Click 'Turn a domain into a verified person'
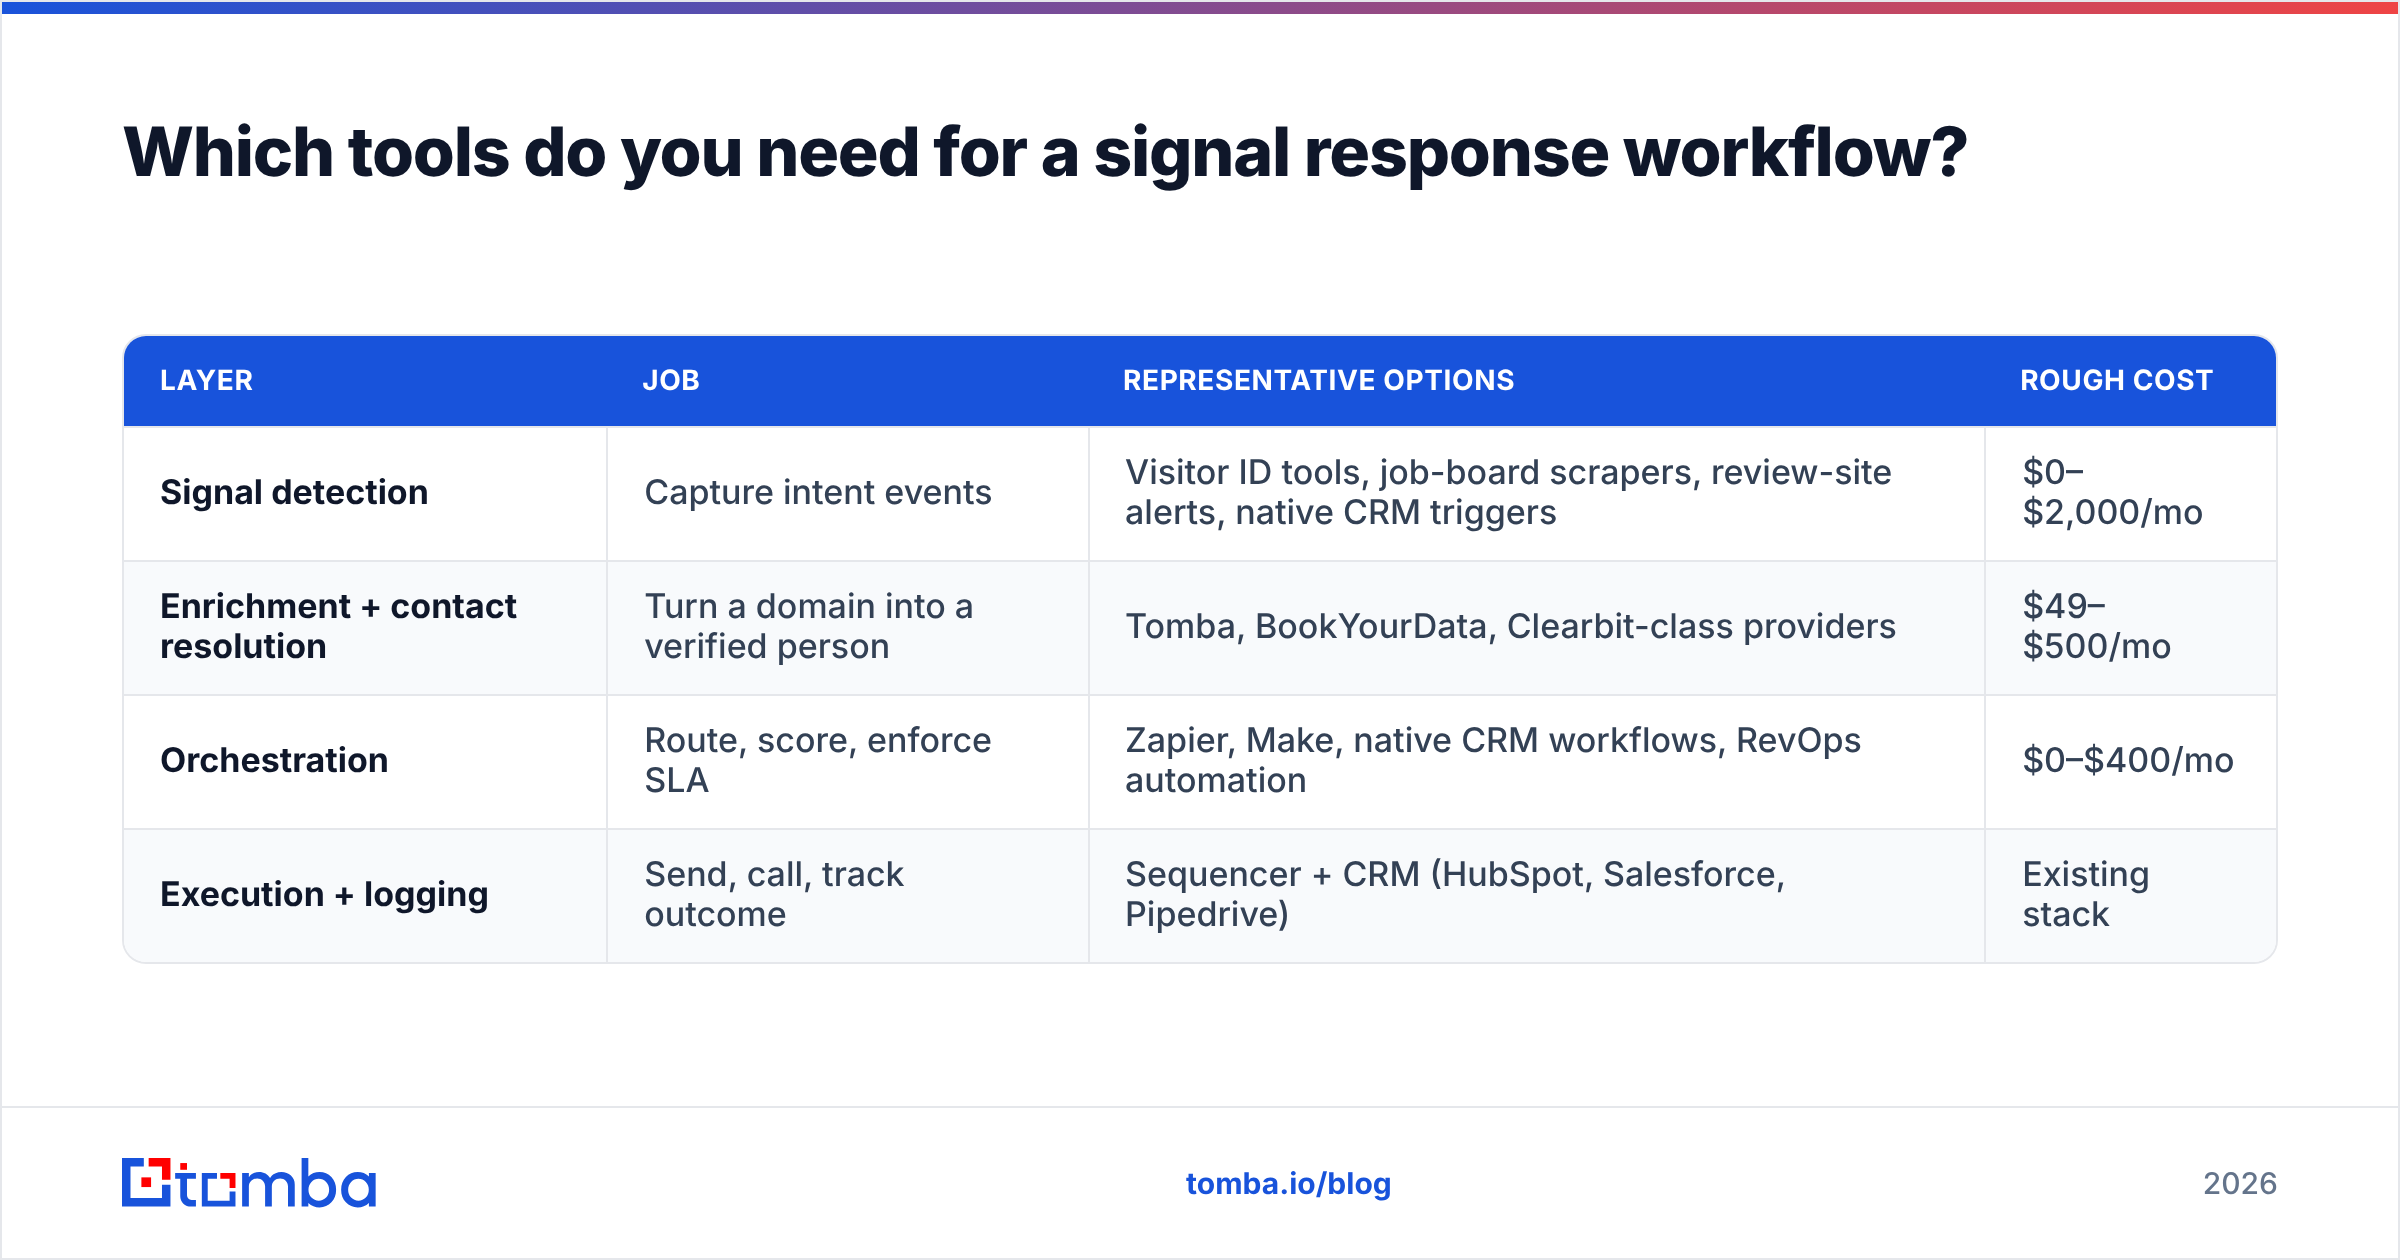 click(848, 627)
